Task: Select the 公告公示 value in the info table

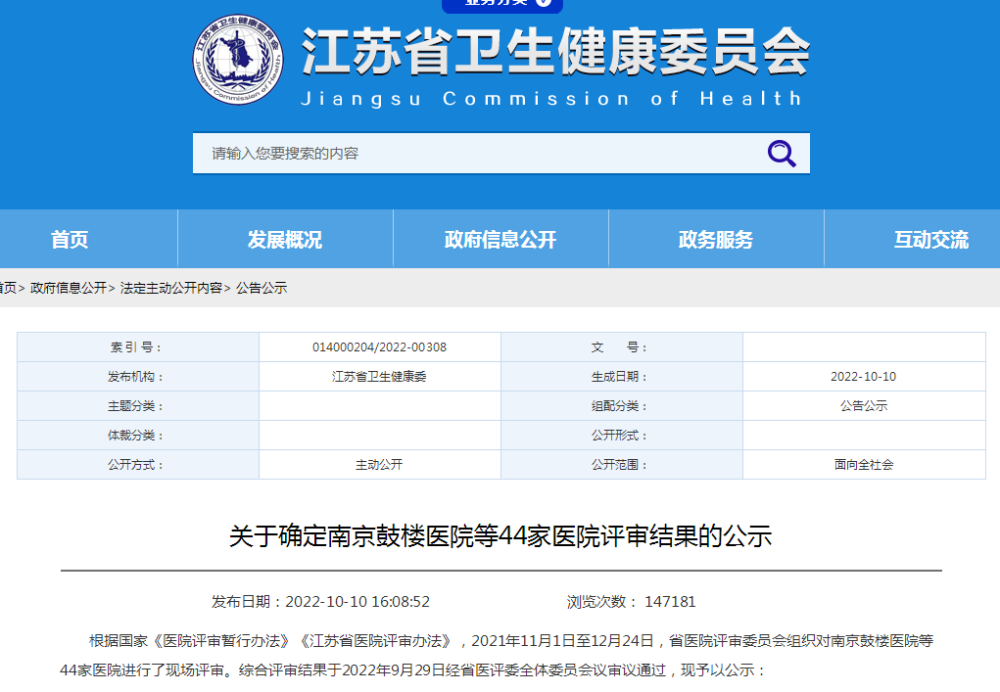Action: [864, 406]
